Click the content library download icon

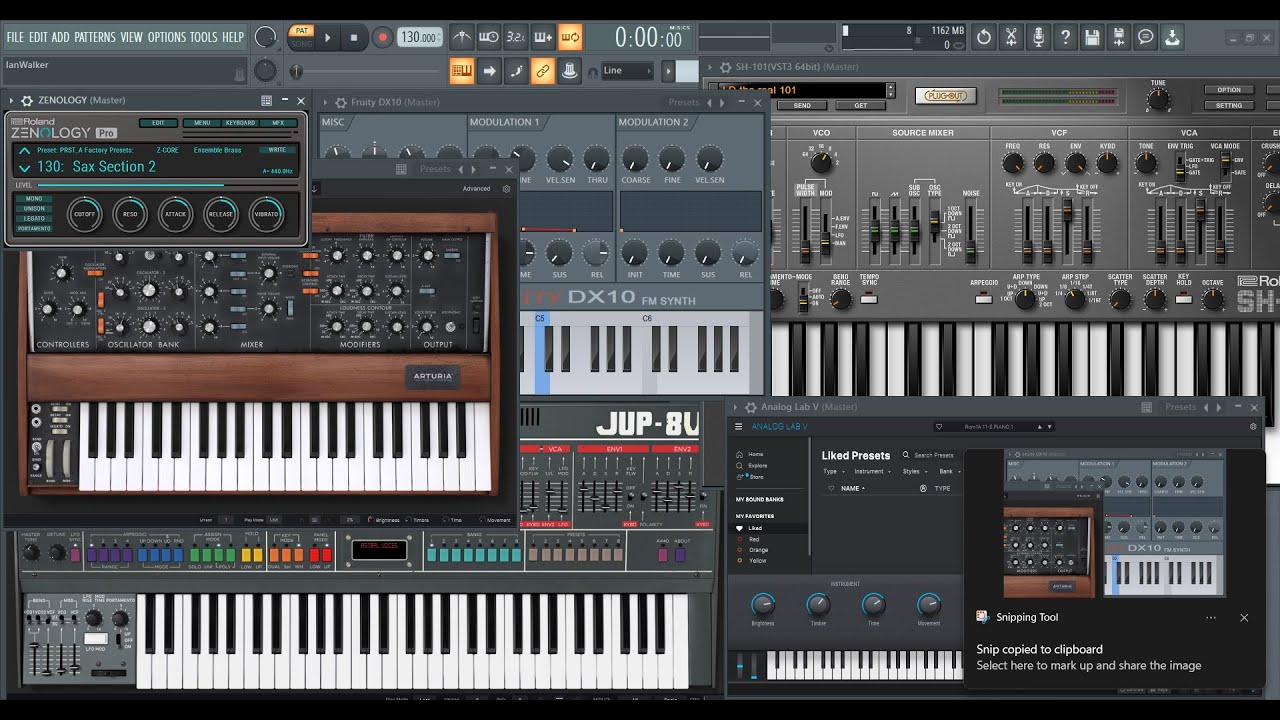click(x=1173, y=38)
